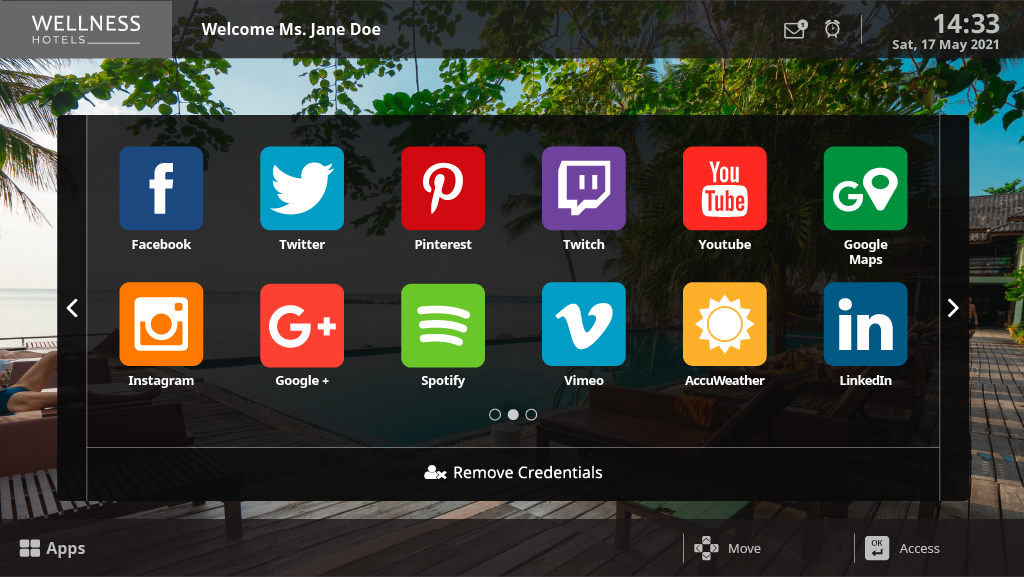Select the third page indicator dot
Screen dimensions: 1024x577
point(531,414)
